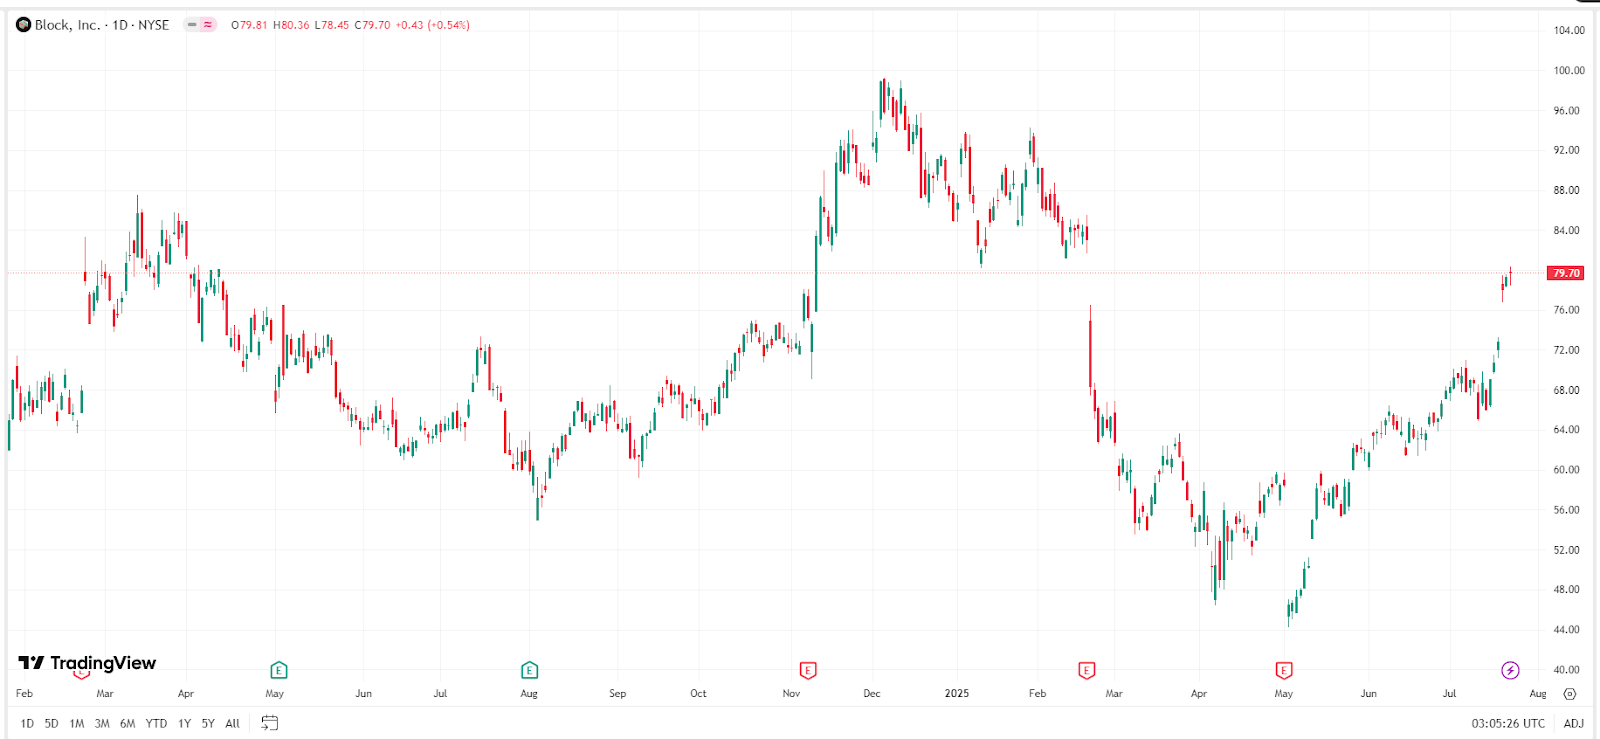Click the 79.70 current price label
The width and height of the screenshot is (1600, 739).
pos(1565,272)
